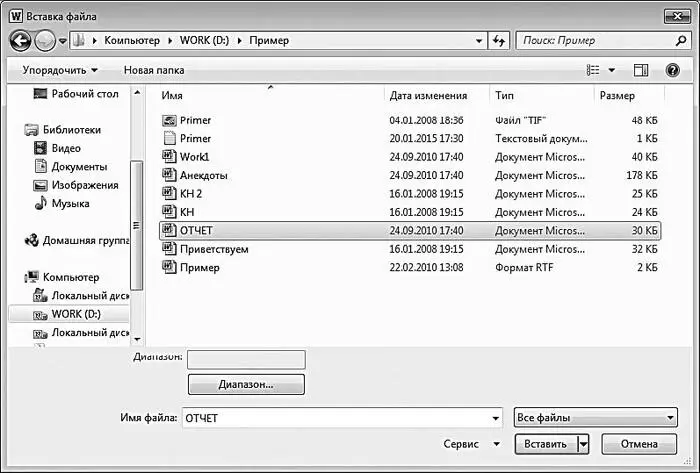The image size is (700, 473).
Task: Open the Все файлы file type dropdown
Action: [596, 418]
